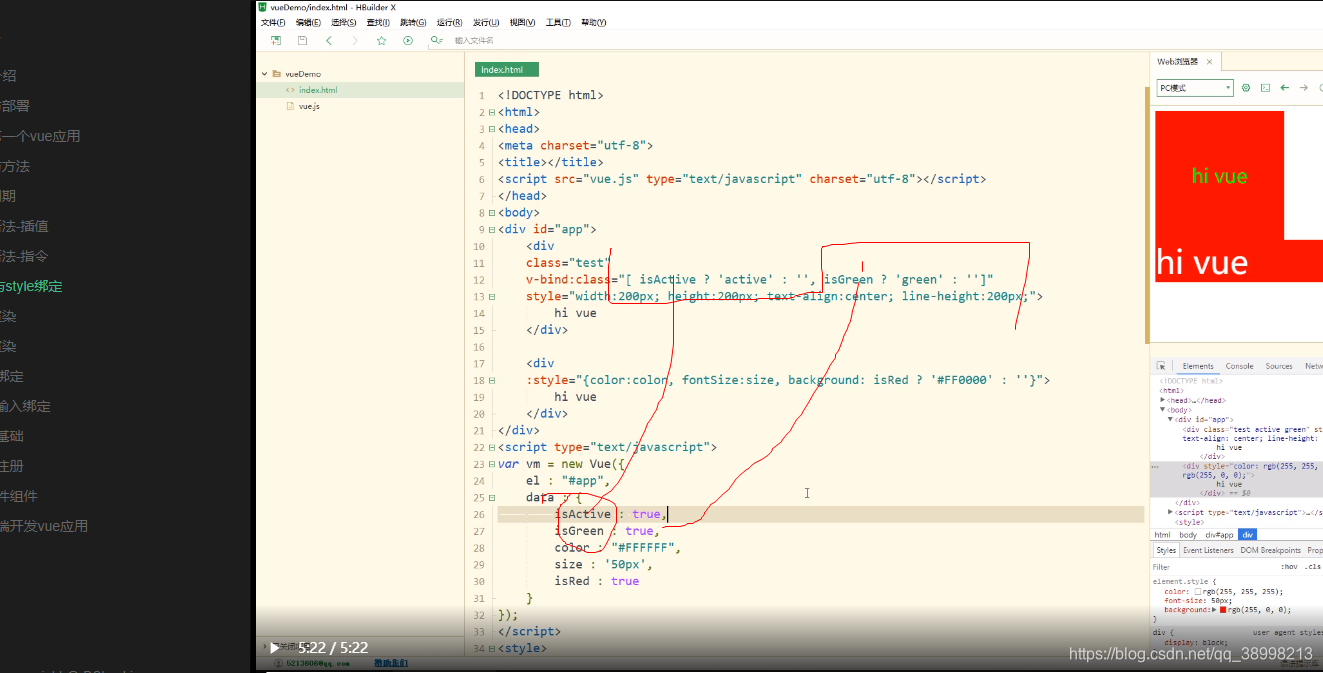The height and width of the screenshot is (673, 1323).
Task: Click the body breadcrumb in devtools
Action: coord(1188,535)
